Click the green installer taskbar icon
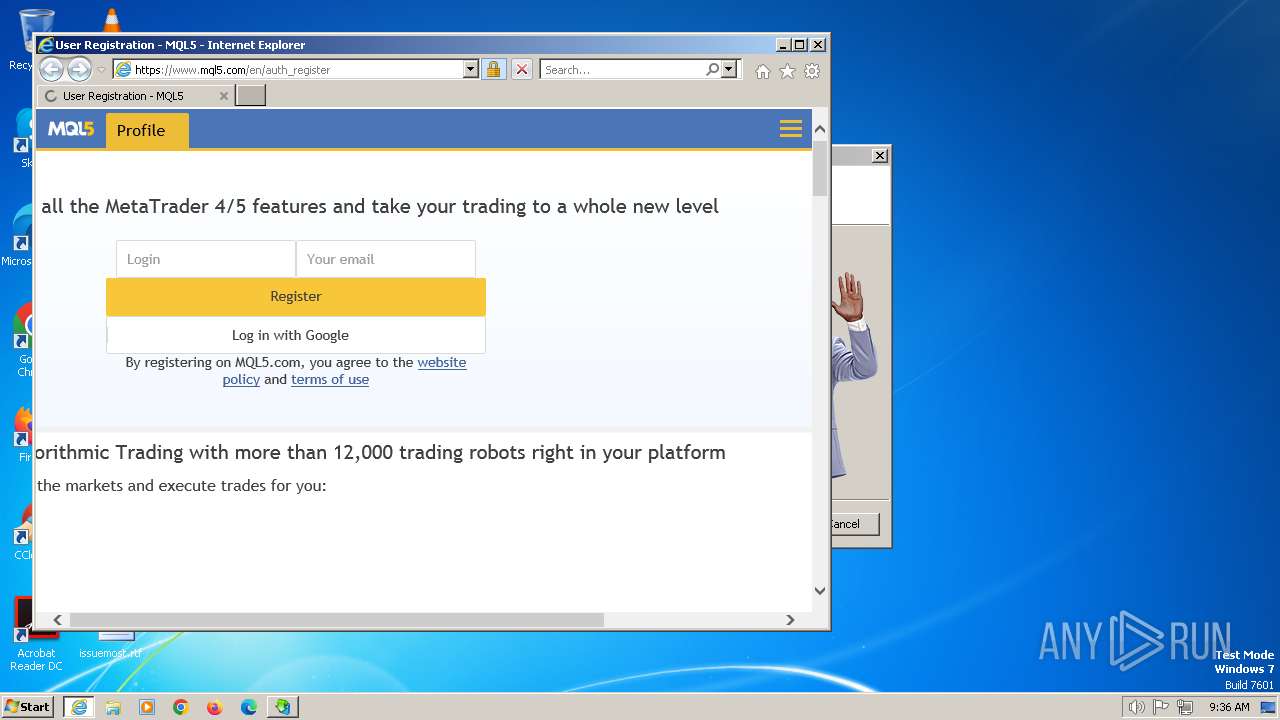 (x=283, y=707)
